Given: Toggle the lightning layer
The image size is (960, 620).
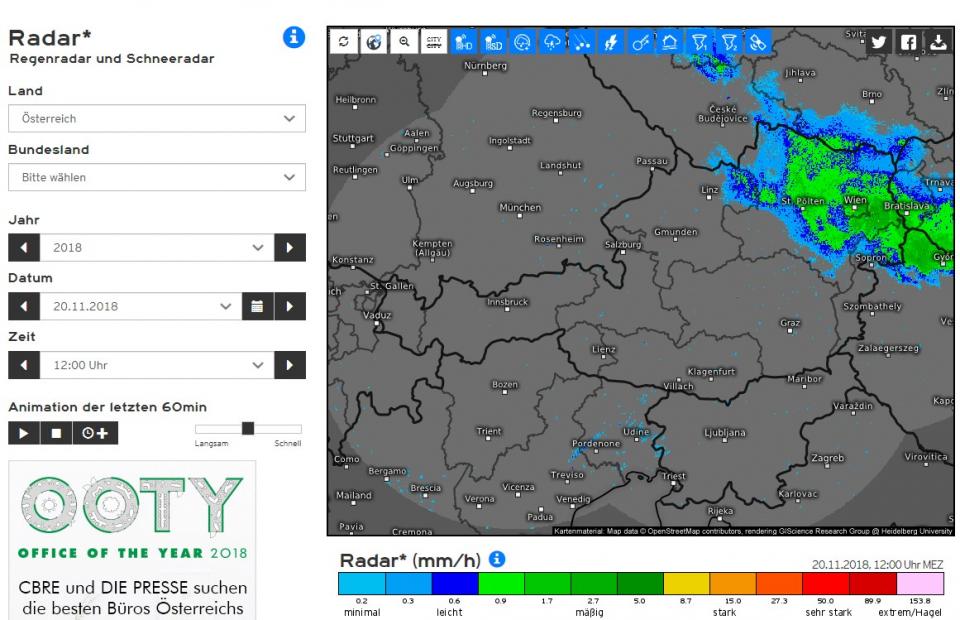Looking at the screenshot, I should 609,42.
